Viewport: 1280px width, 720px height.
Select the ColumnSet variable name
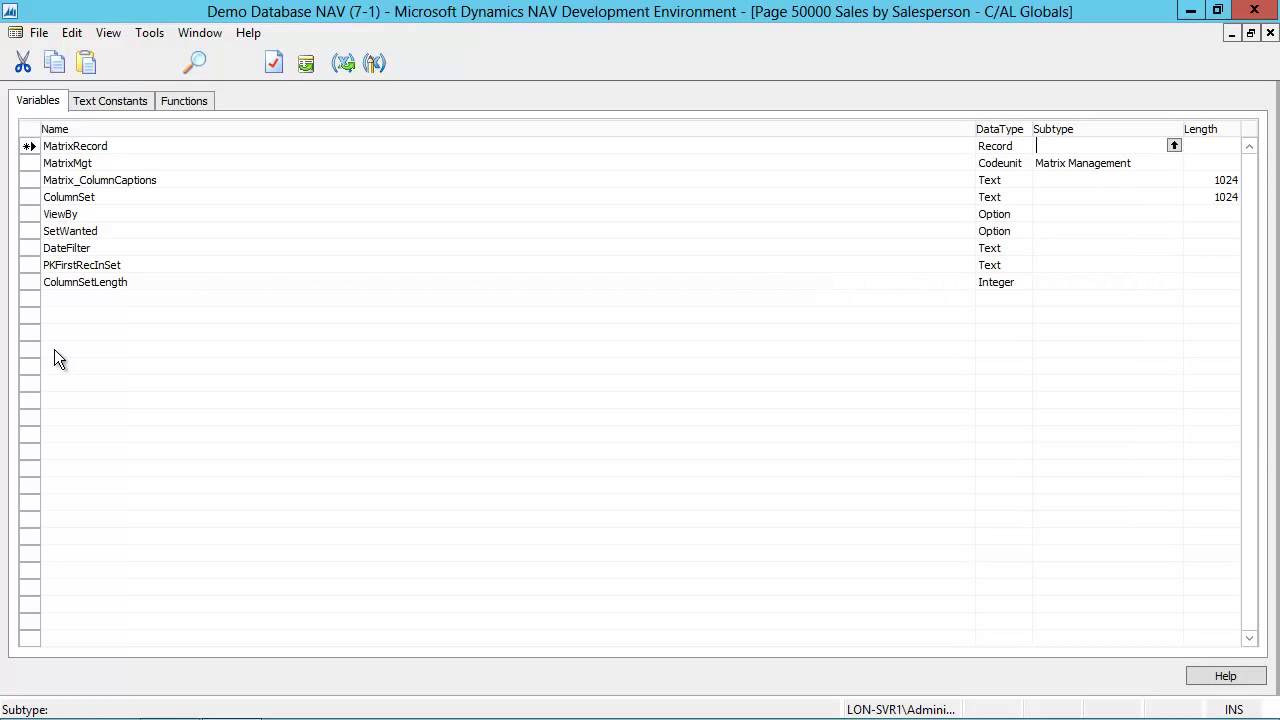click(x=69, y=197)
